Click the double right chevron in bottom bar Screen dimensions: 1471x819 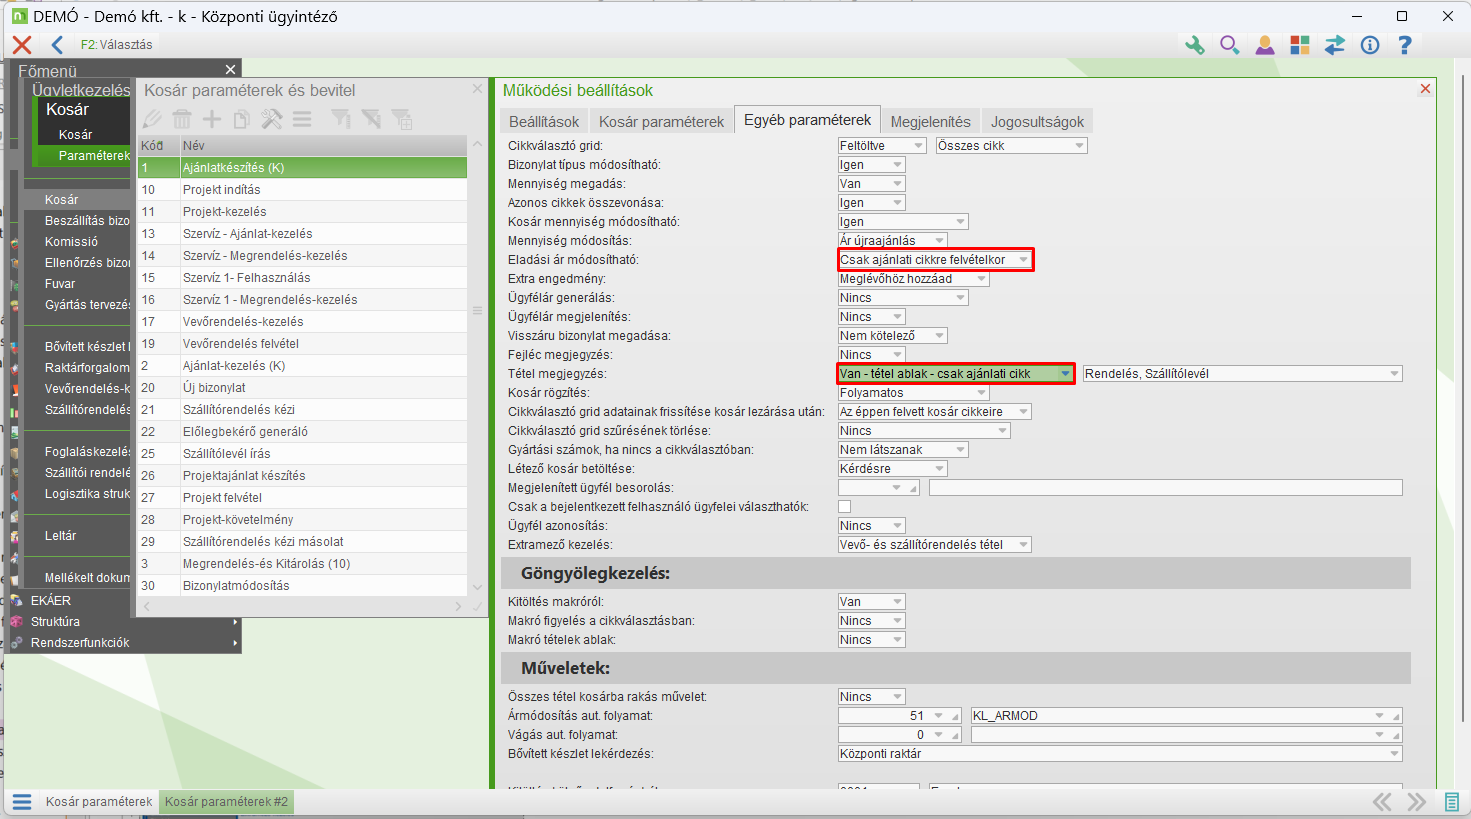[1417, 802]
